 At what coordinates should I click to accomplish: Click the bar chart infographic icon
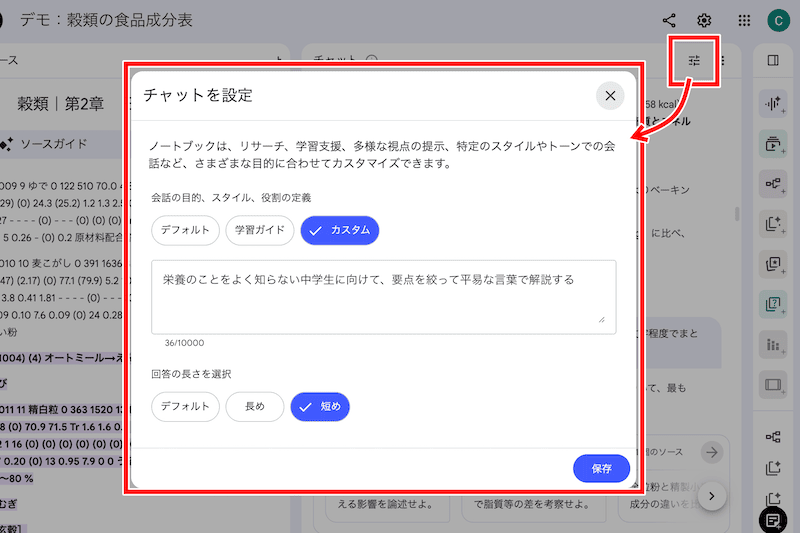point(772,344)
